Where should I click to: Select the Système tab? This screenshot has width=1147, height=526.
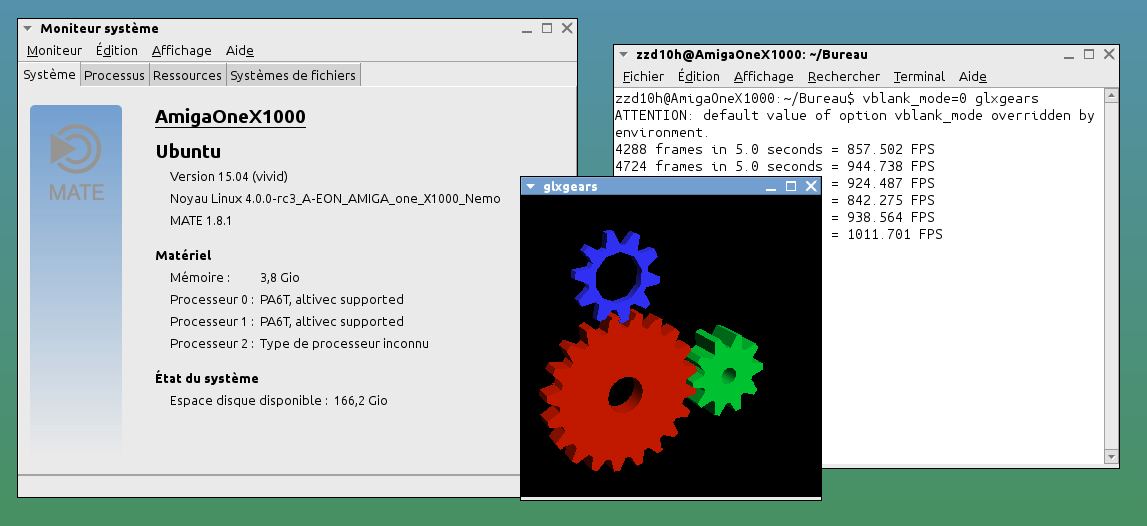pyautogui.click(x=49, y=75)
